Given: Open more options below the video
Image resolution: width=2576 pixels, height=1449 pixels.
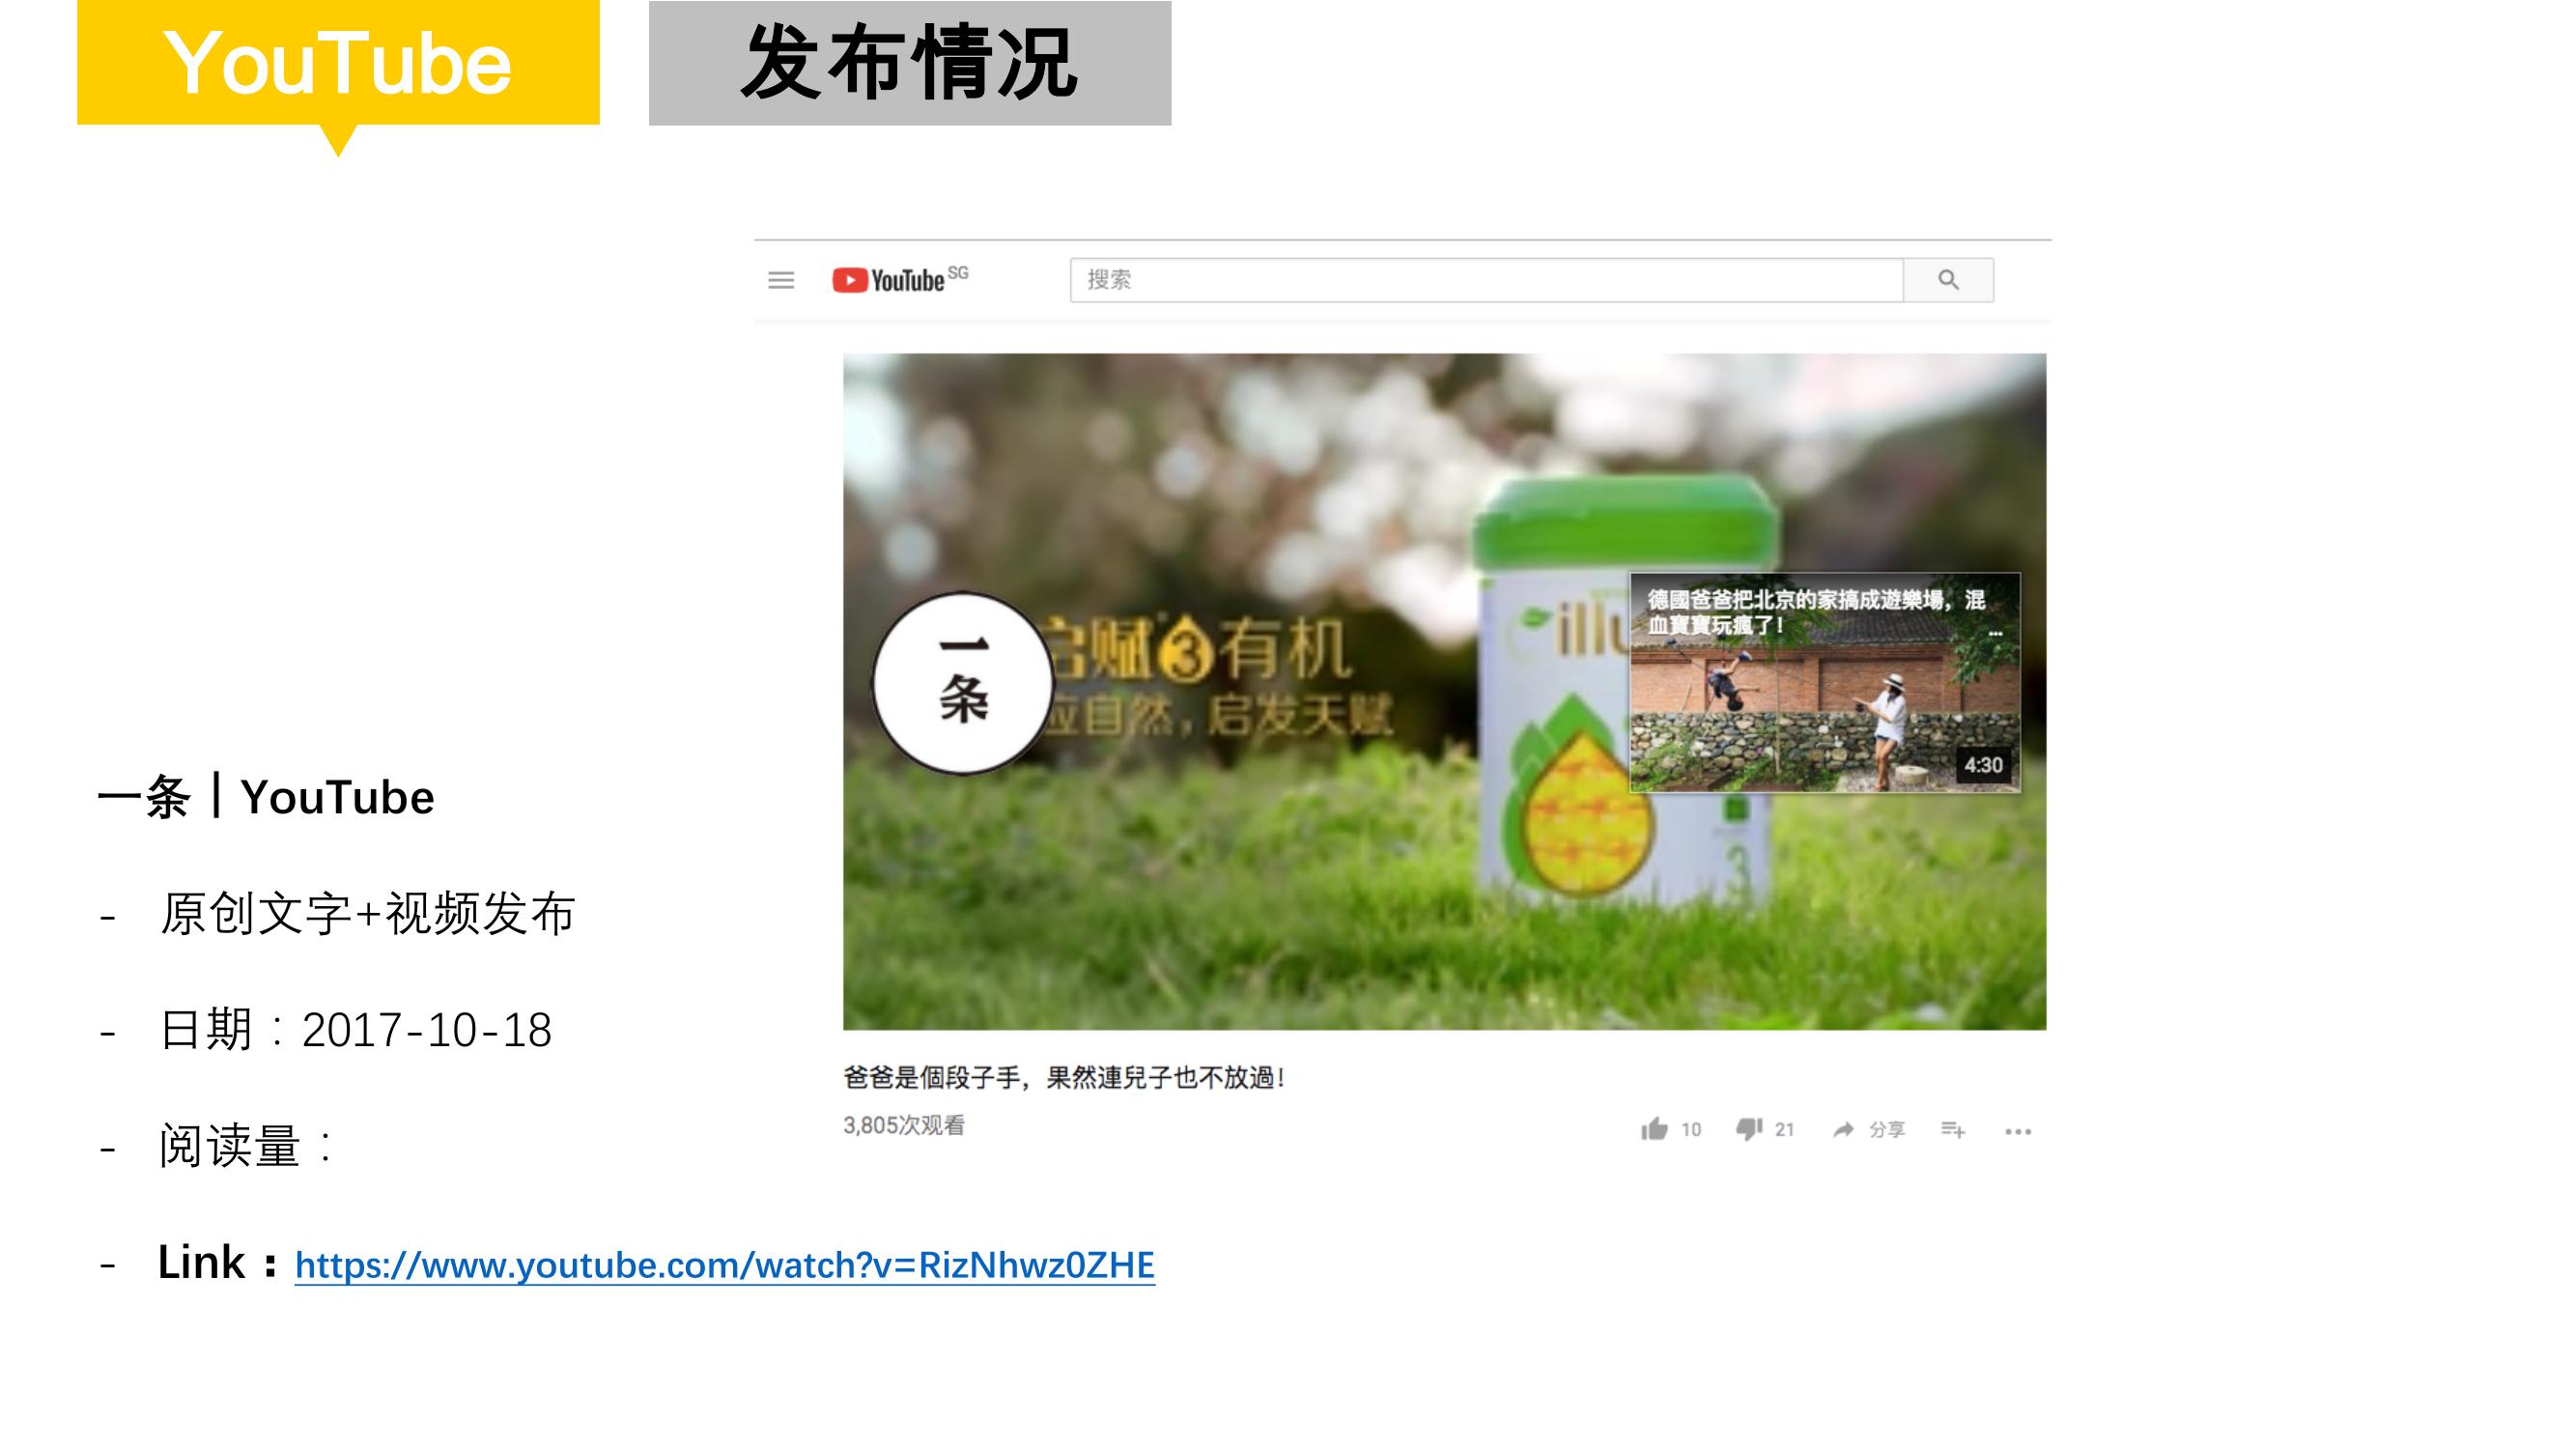Looking at the screenshot, I should 2018,1131.
